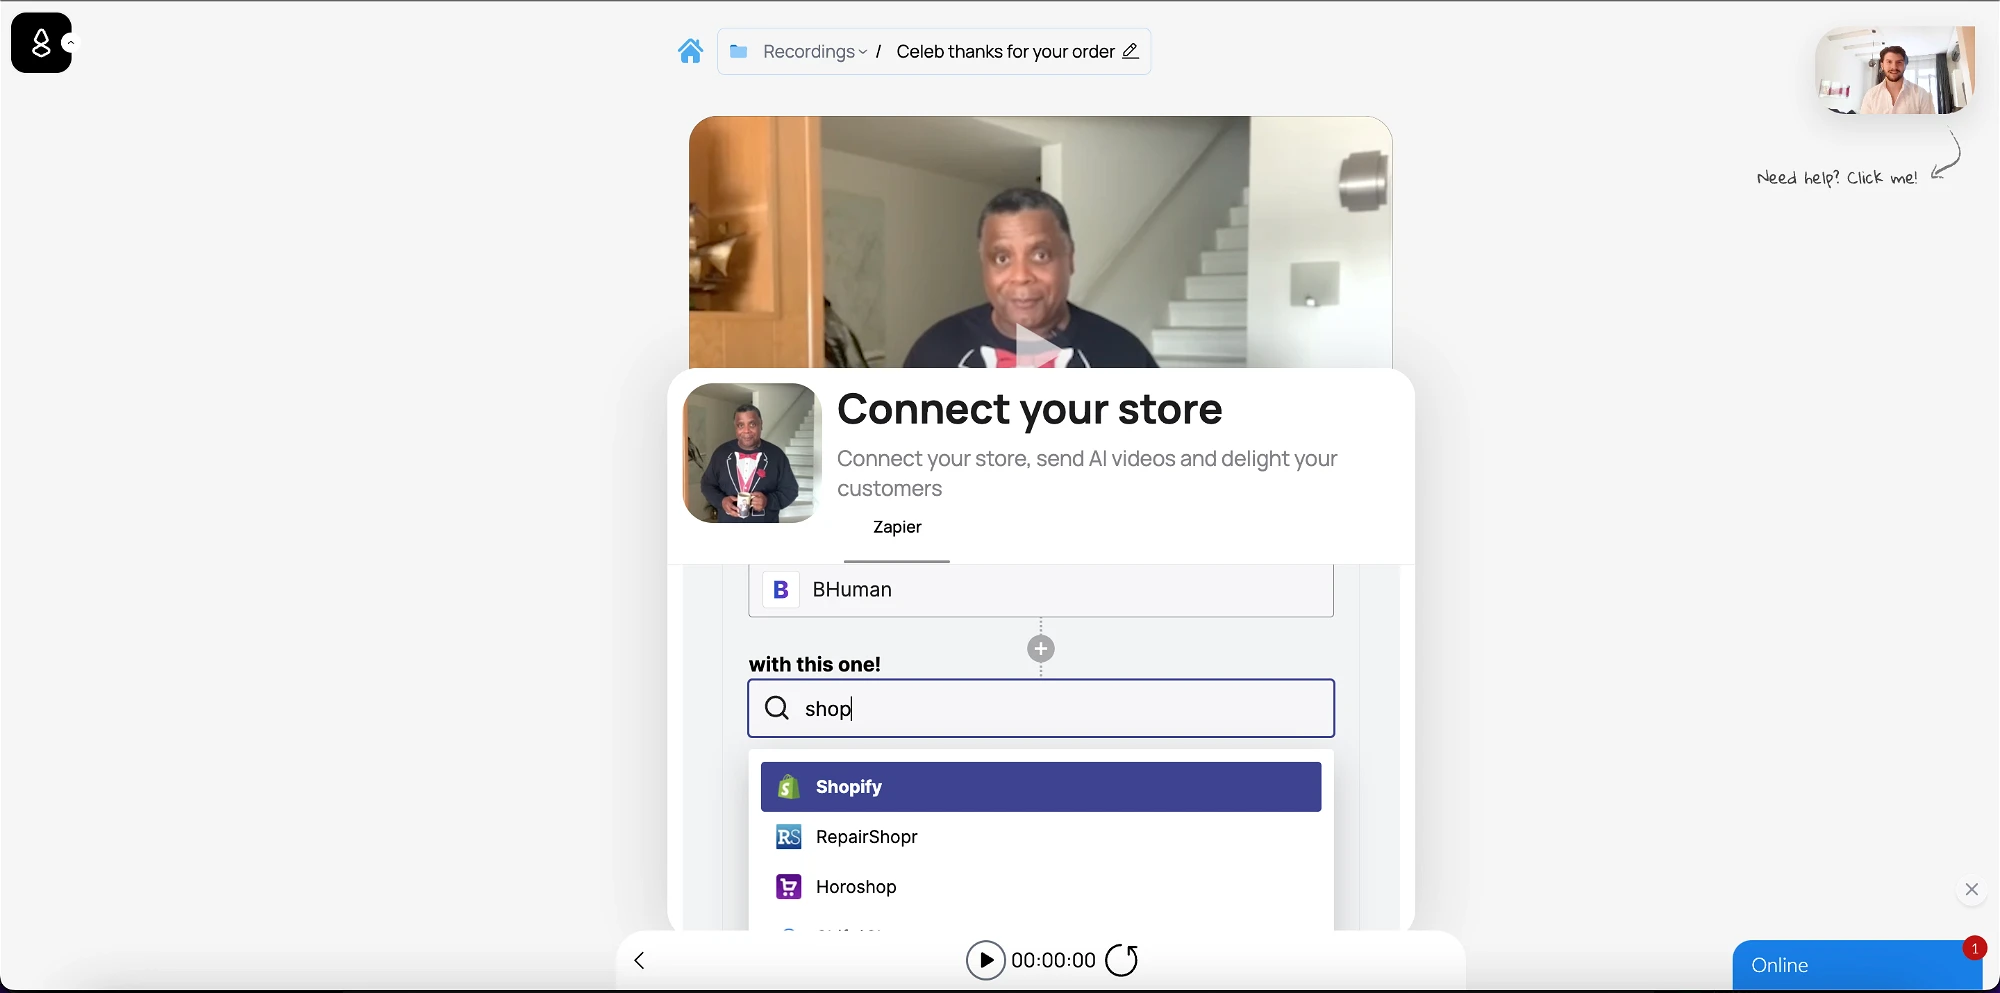
Task: Select the Zapier tab
Action: (x=897, y=528)
